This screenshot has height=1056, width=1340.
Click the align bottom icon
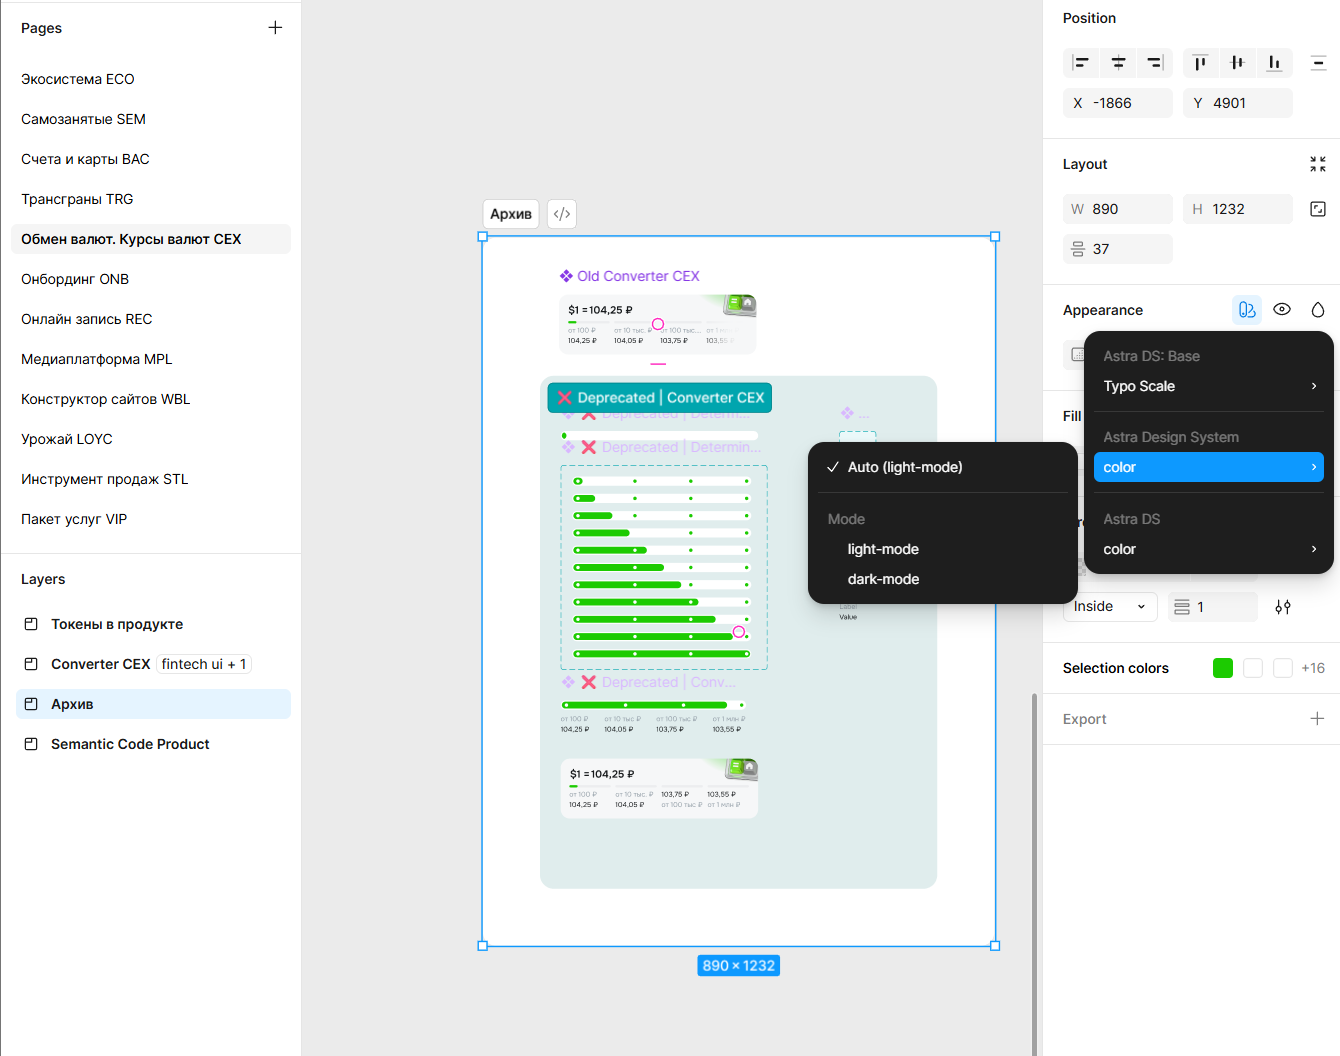tap(1274, 63)
